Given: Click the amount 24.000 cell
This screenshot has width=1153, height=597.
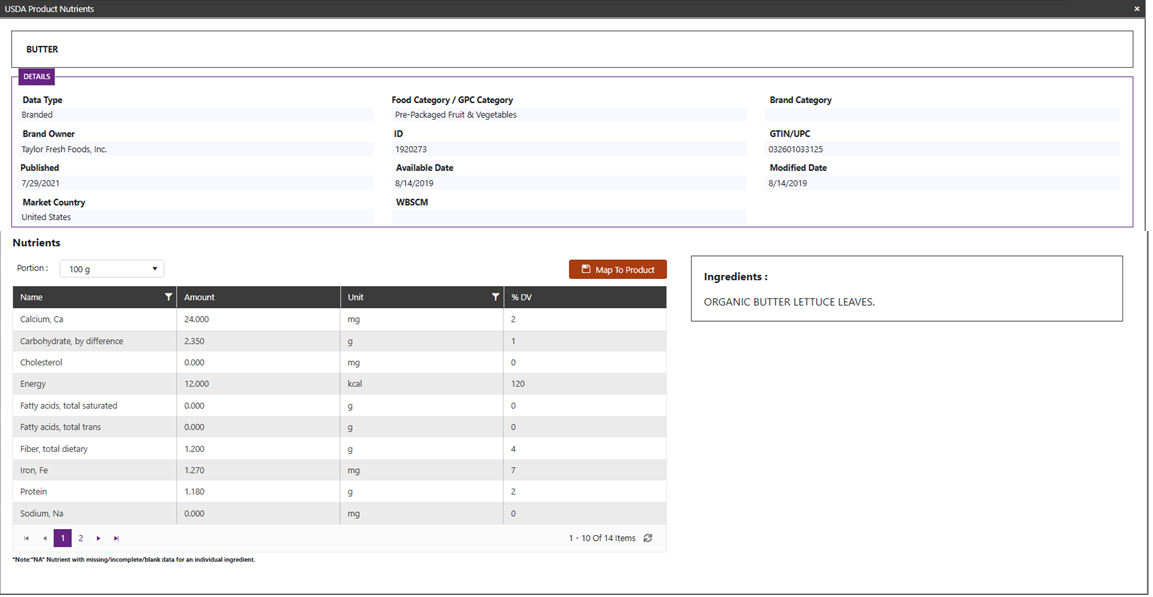Looking at the screenshot, I should 258,320.
